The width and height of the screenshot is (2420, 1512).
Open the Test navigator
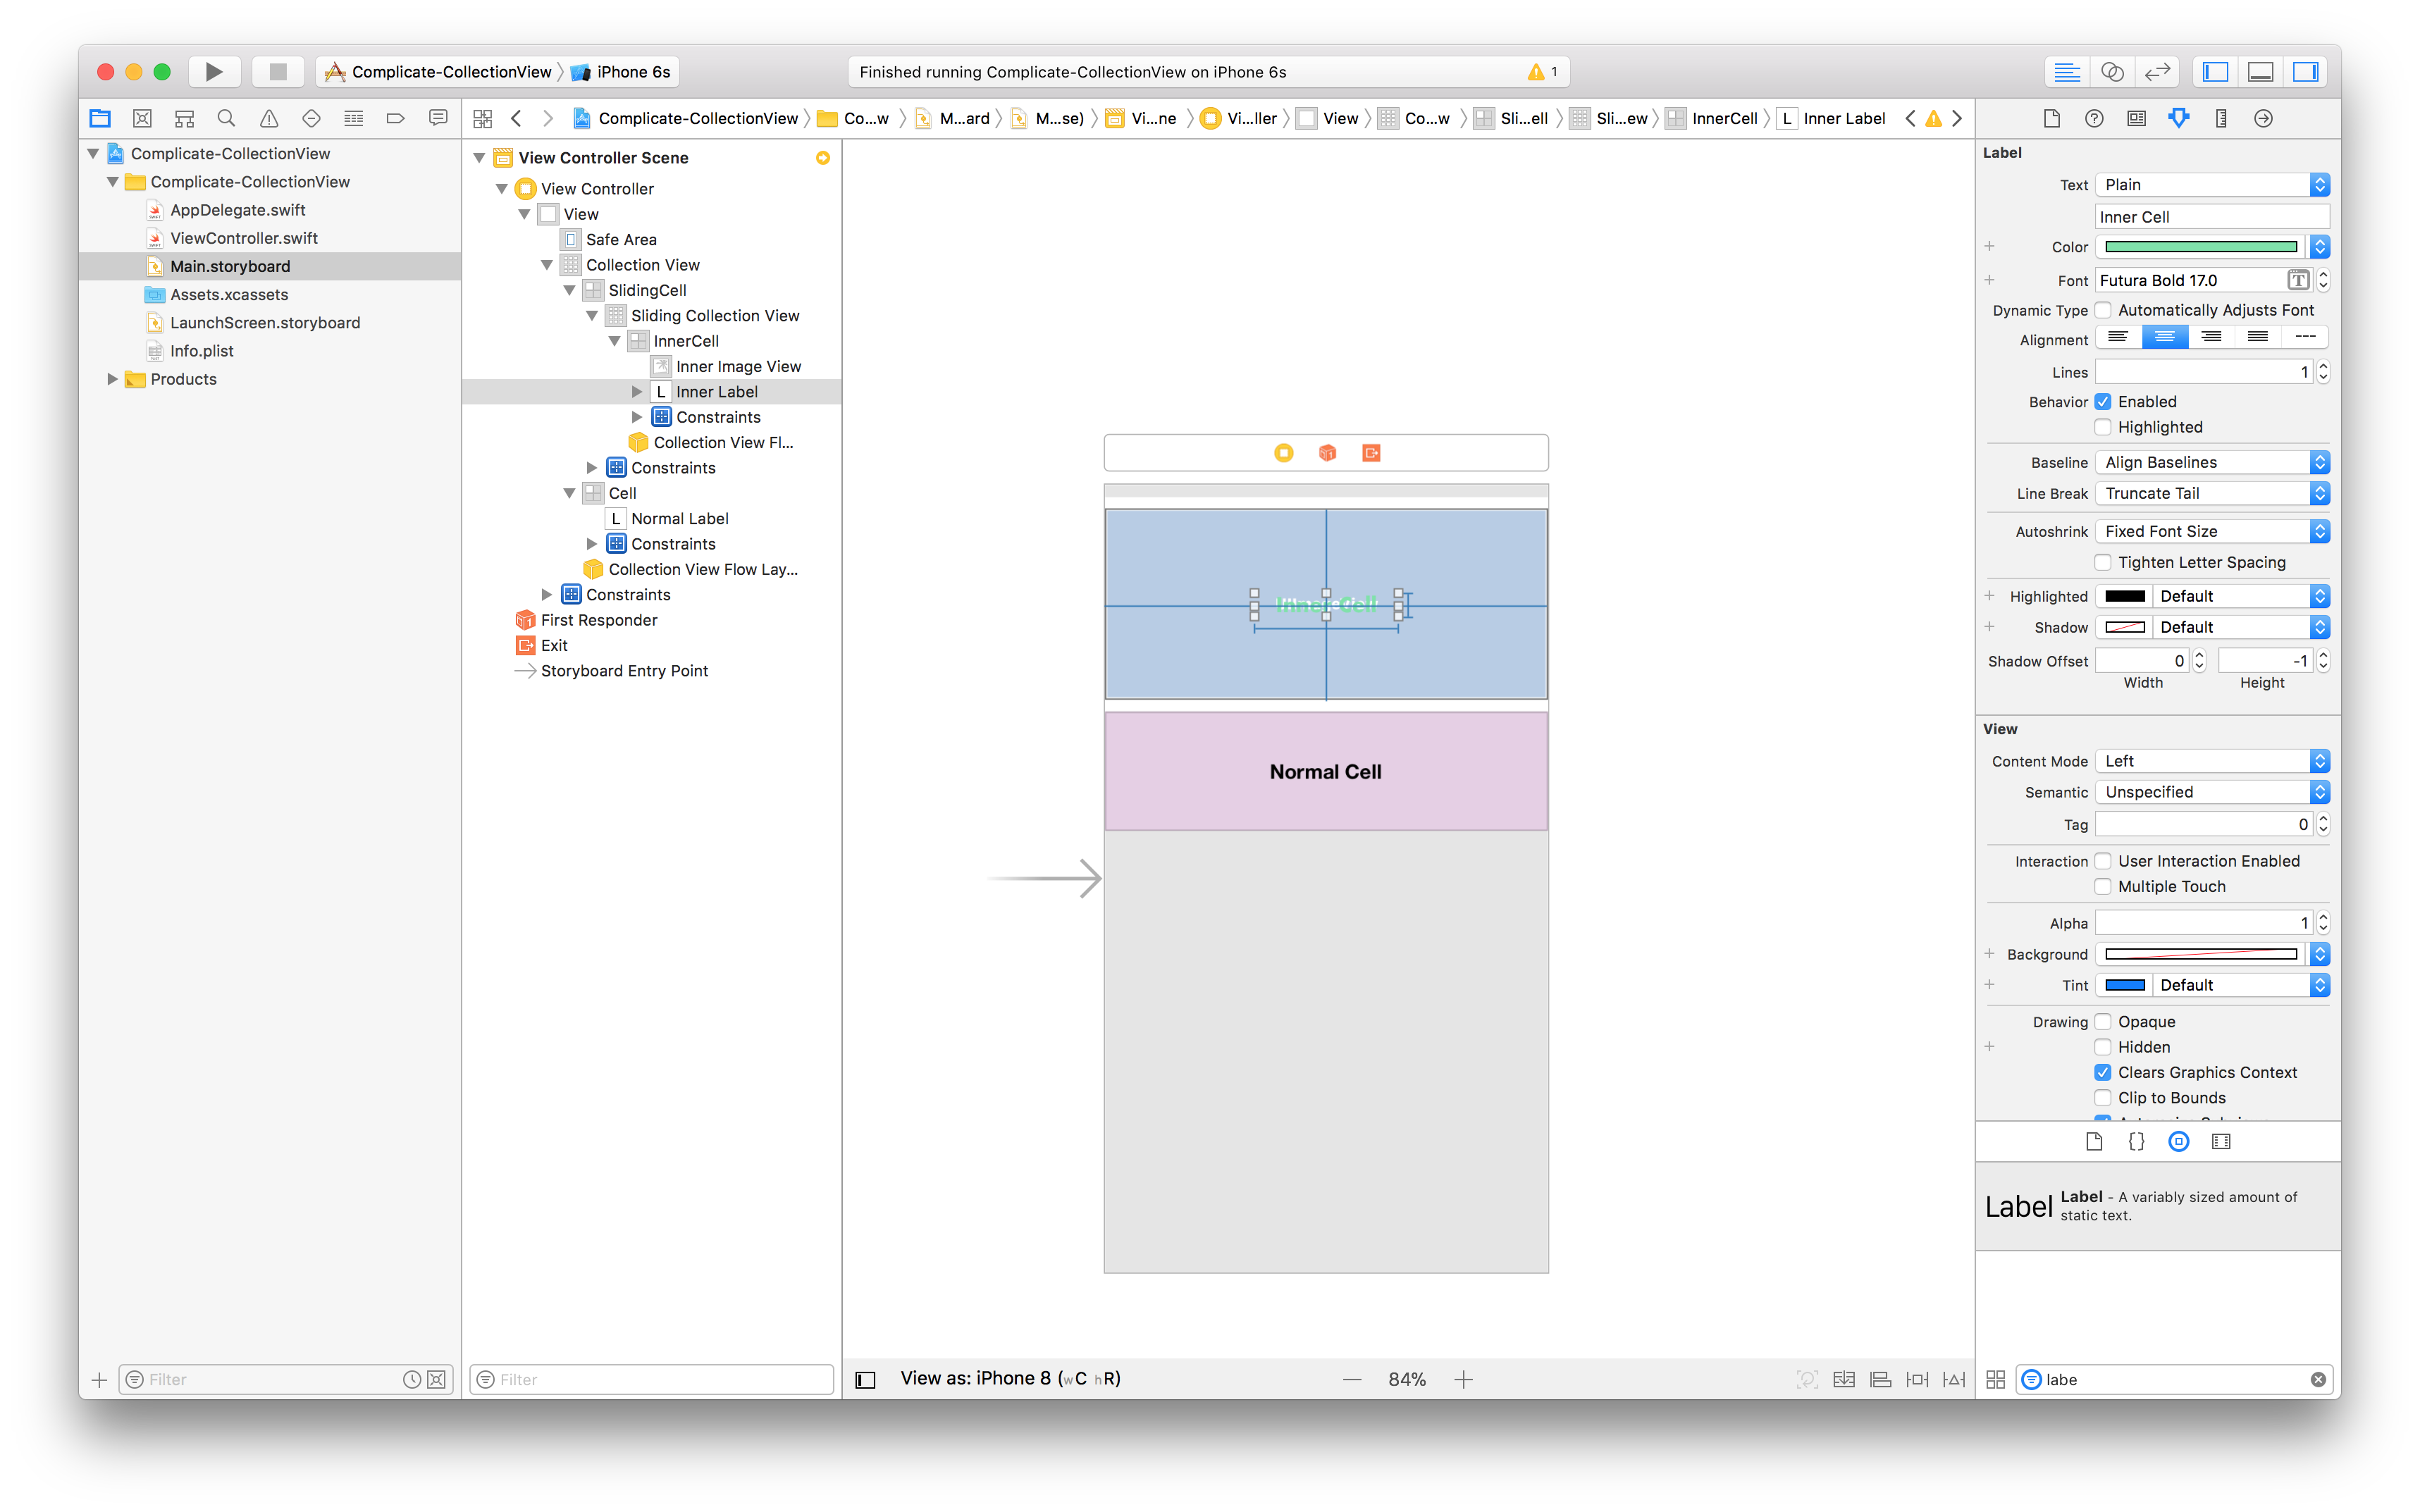[x=311, y=118]
